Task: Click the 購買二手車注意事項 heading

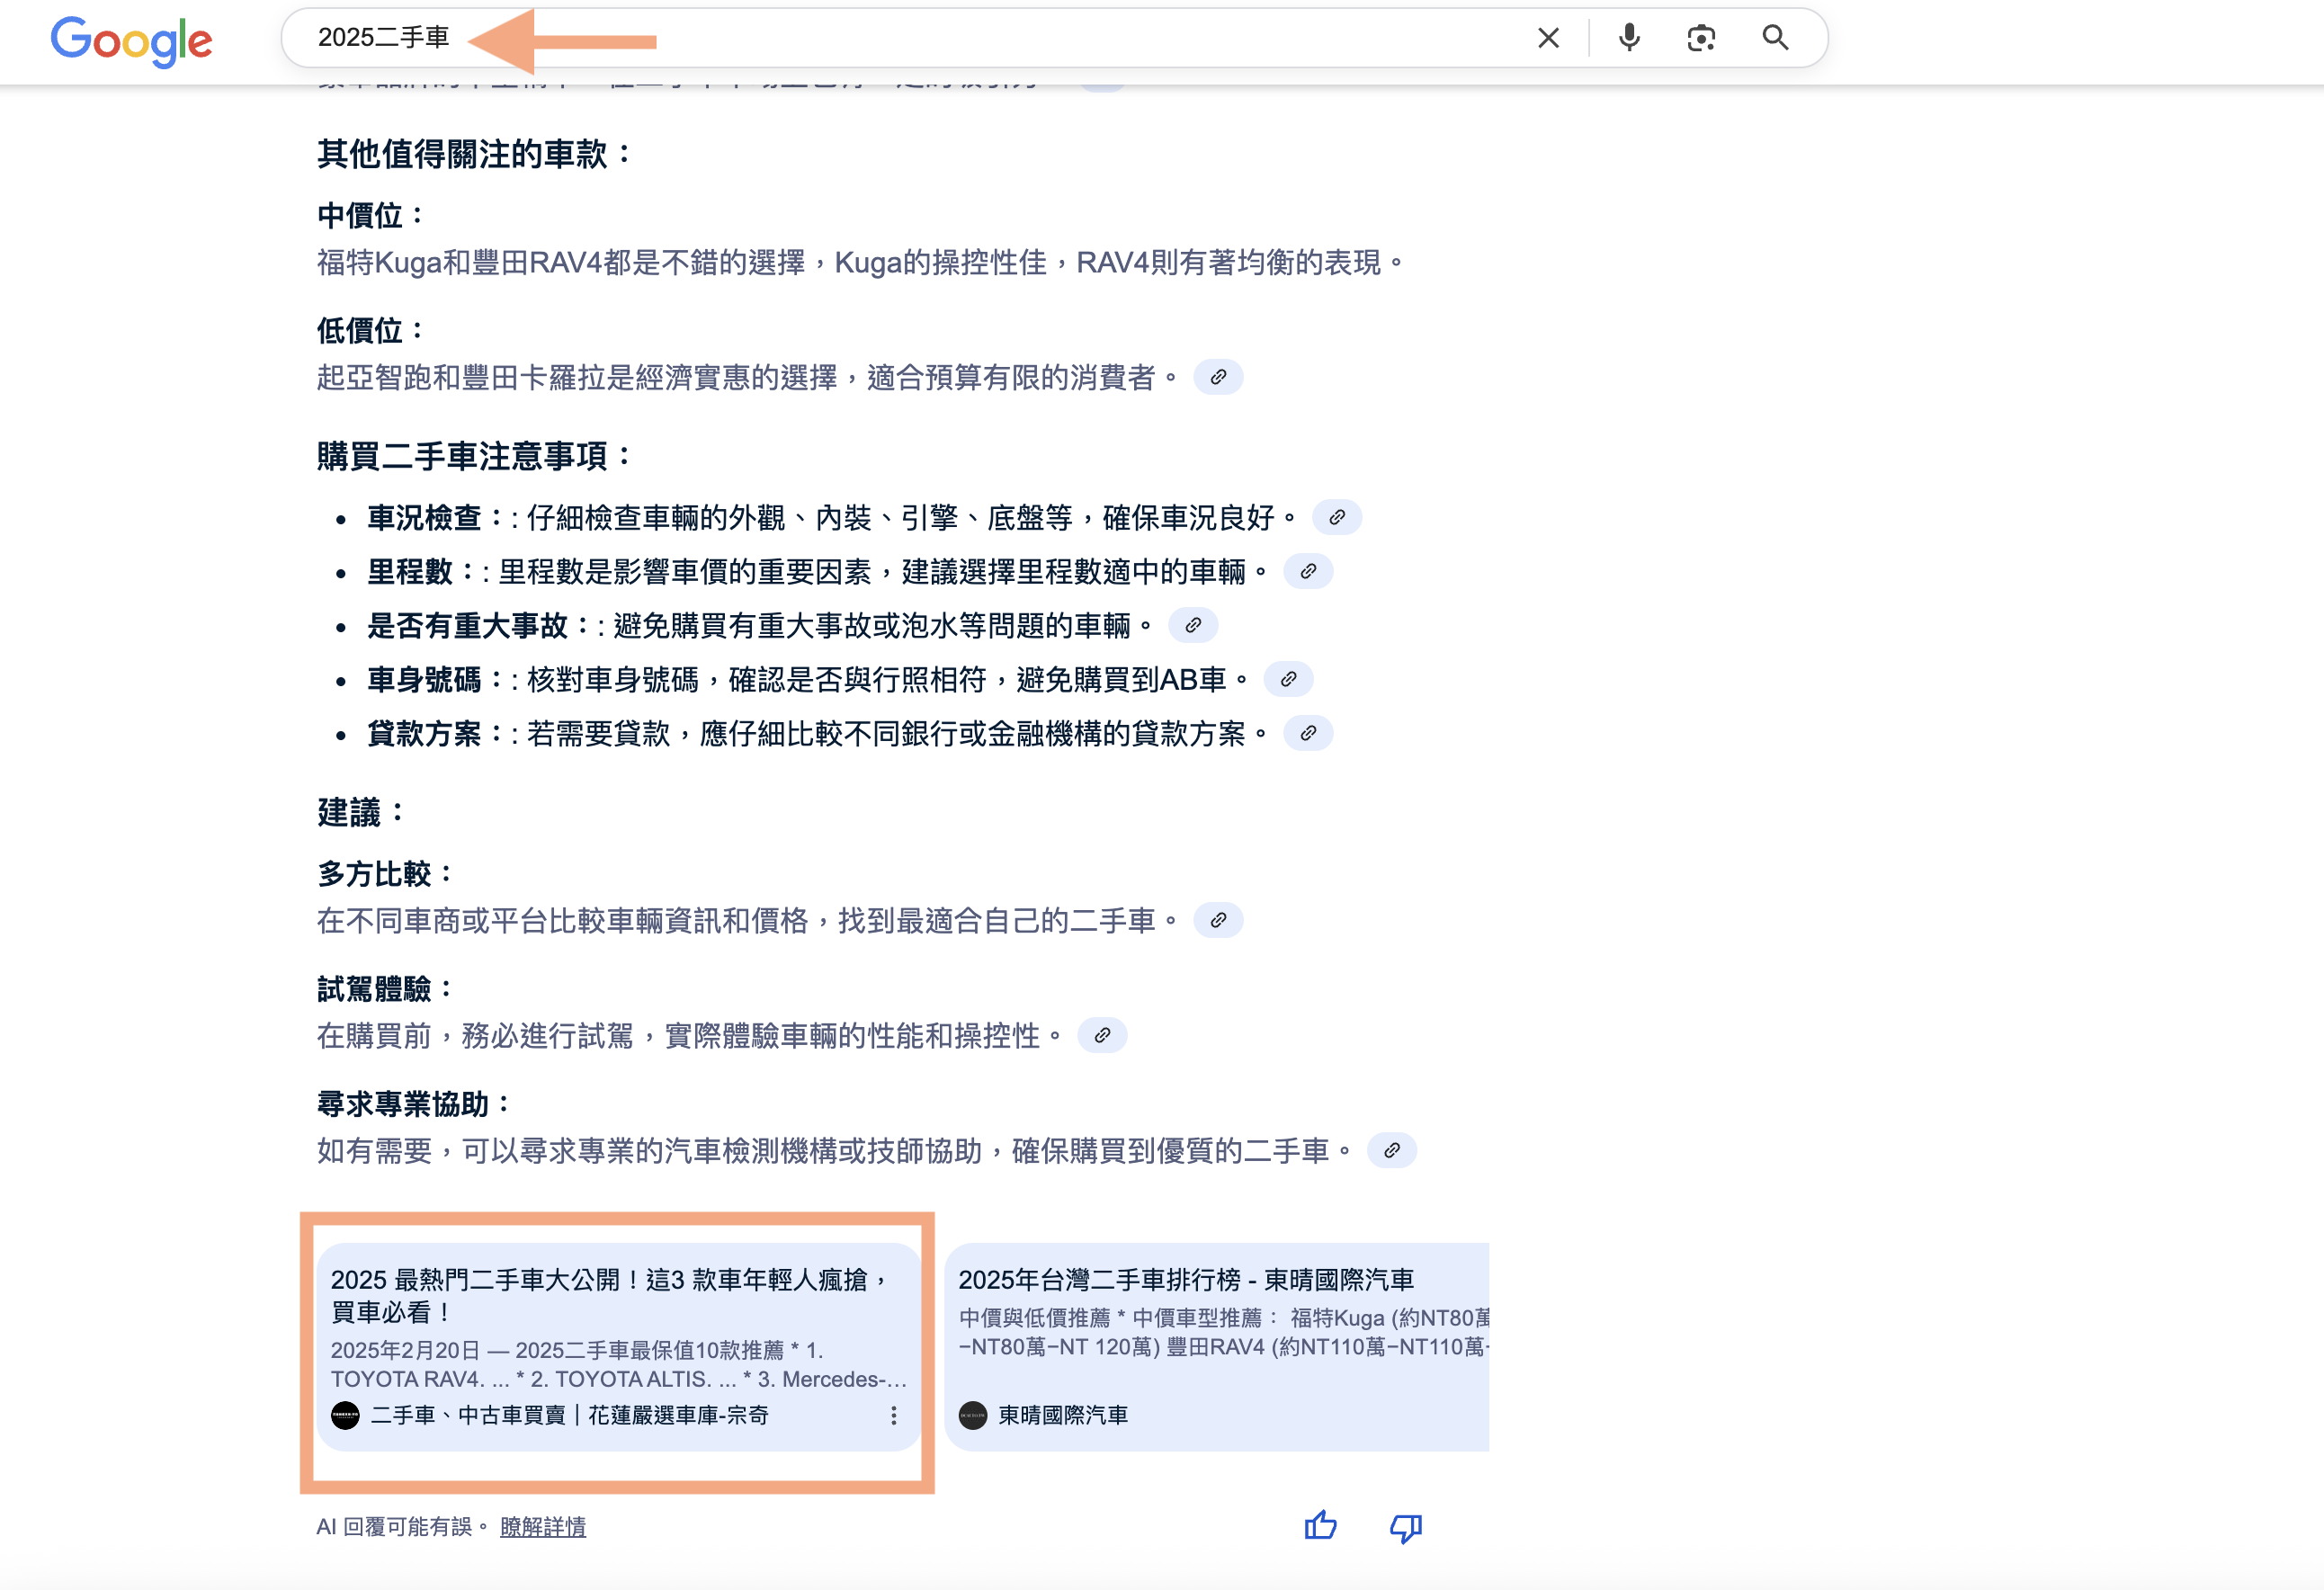Action: pos(474,455)
